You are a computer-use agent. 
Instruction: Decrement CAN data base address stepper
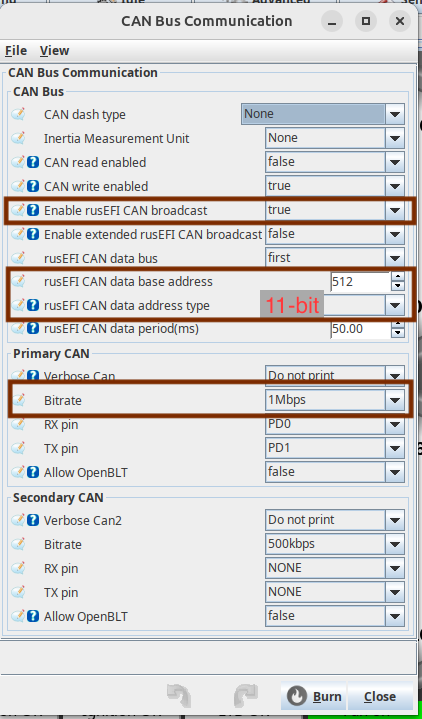[x=398, y=287]
